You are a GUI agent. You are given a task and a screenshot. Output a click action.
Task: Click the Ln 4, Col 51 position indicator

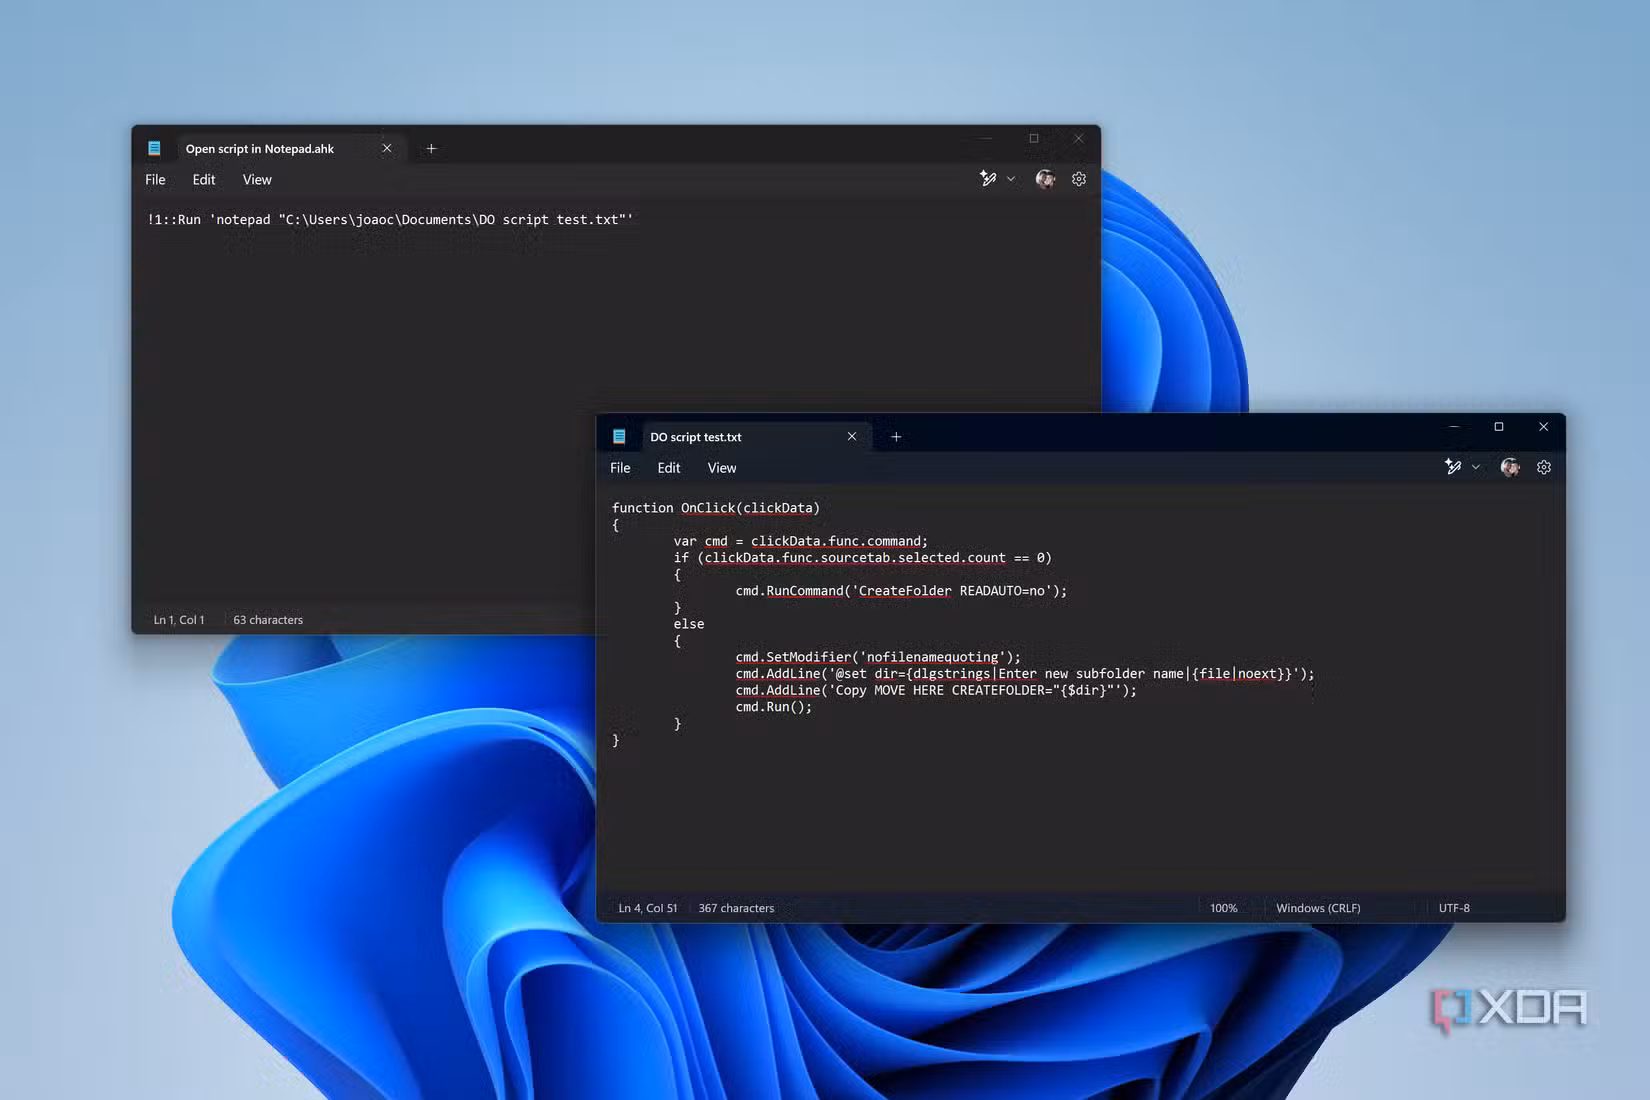647,908
